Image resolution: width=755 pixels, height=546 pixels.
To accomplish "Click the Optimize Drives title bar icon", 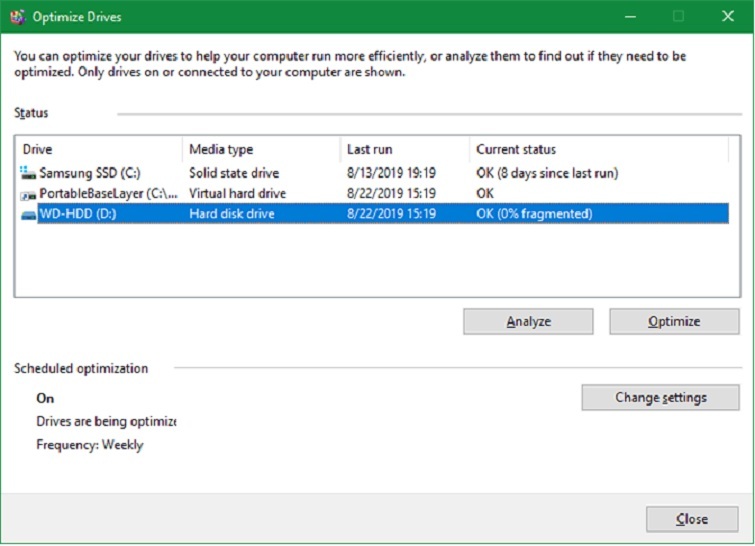I will coord(16,16).
